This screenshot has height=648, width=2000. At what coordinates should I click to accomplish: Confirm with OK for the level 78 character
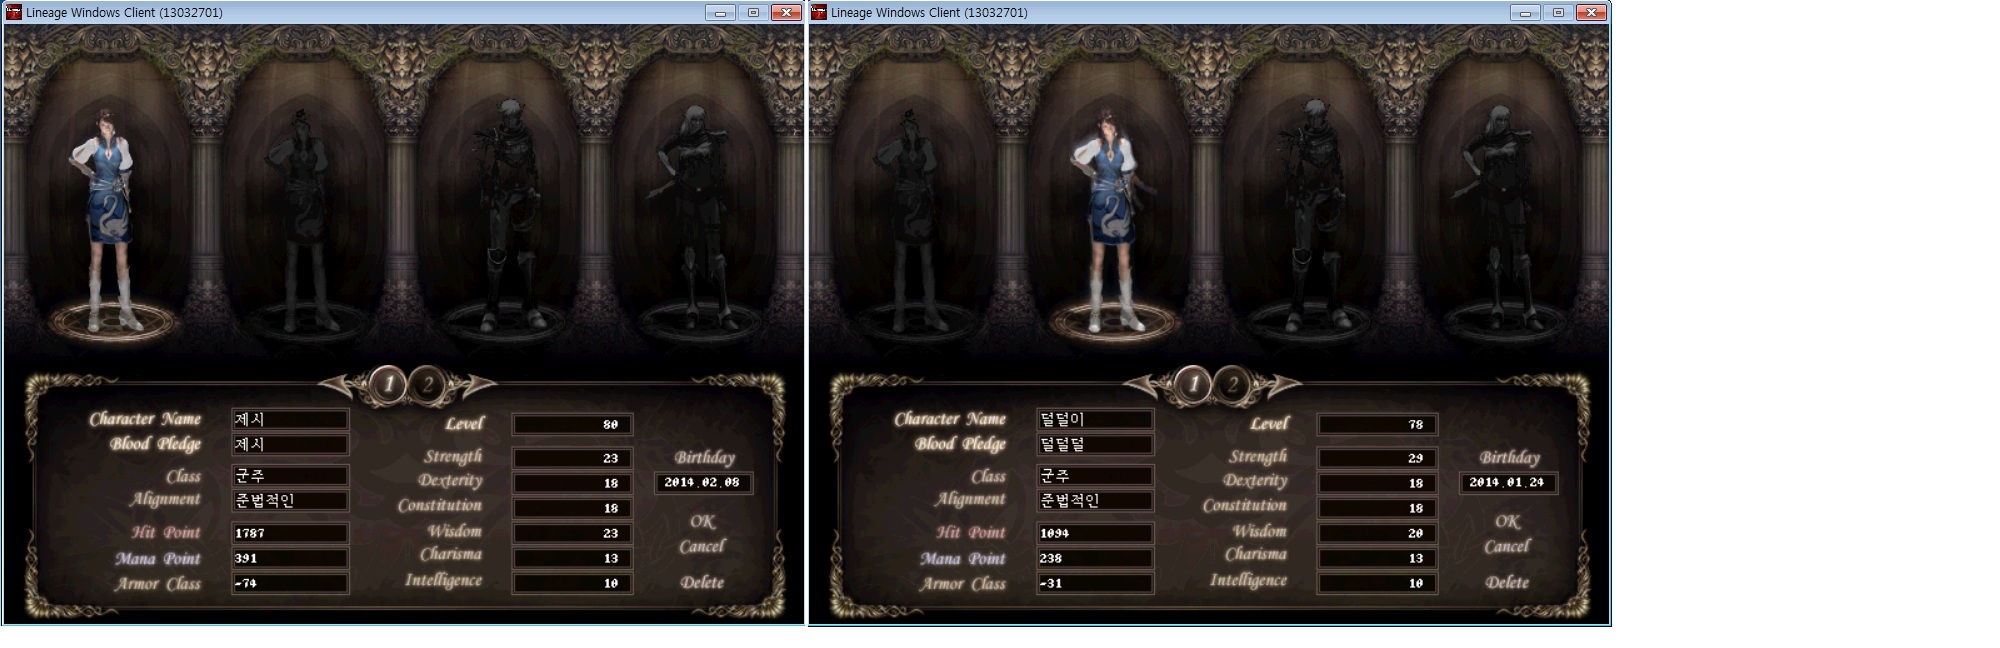pos(1507,521)
